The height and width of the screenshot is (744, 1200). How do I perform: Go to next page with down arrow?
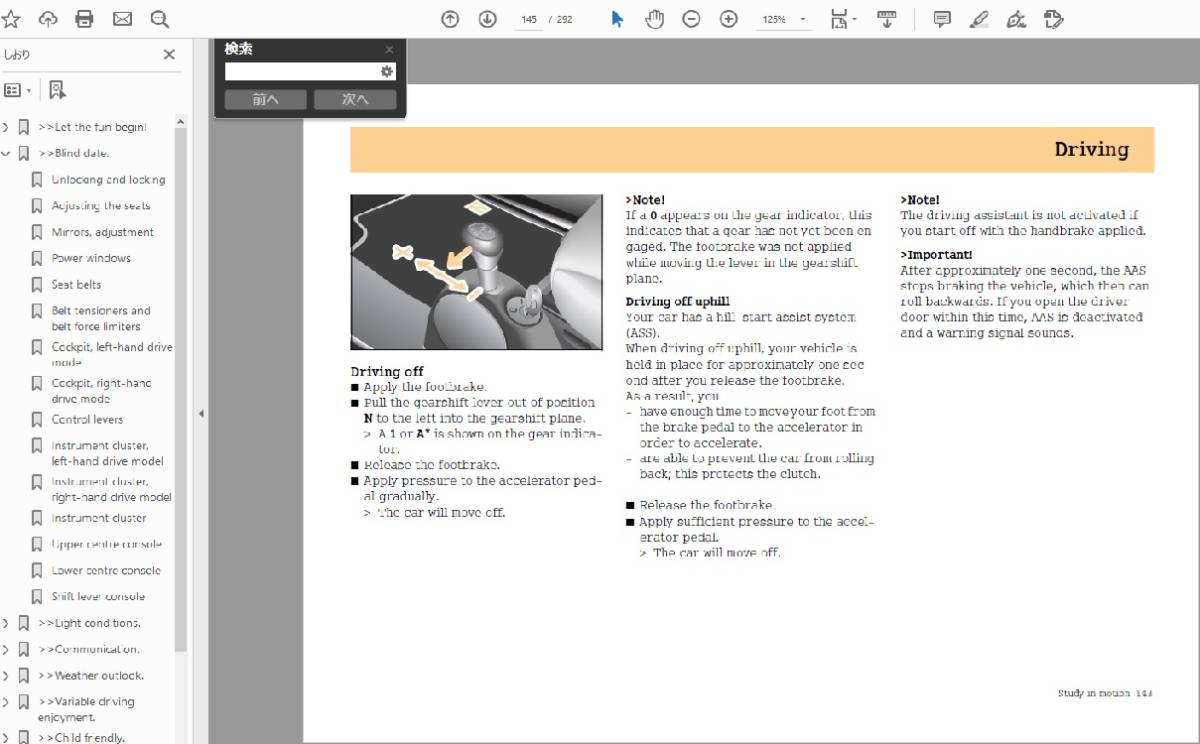pyautogui.click(x=487, y=19)
